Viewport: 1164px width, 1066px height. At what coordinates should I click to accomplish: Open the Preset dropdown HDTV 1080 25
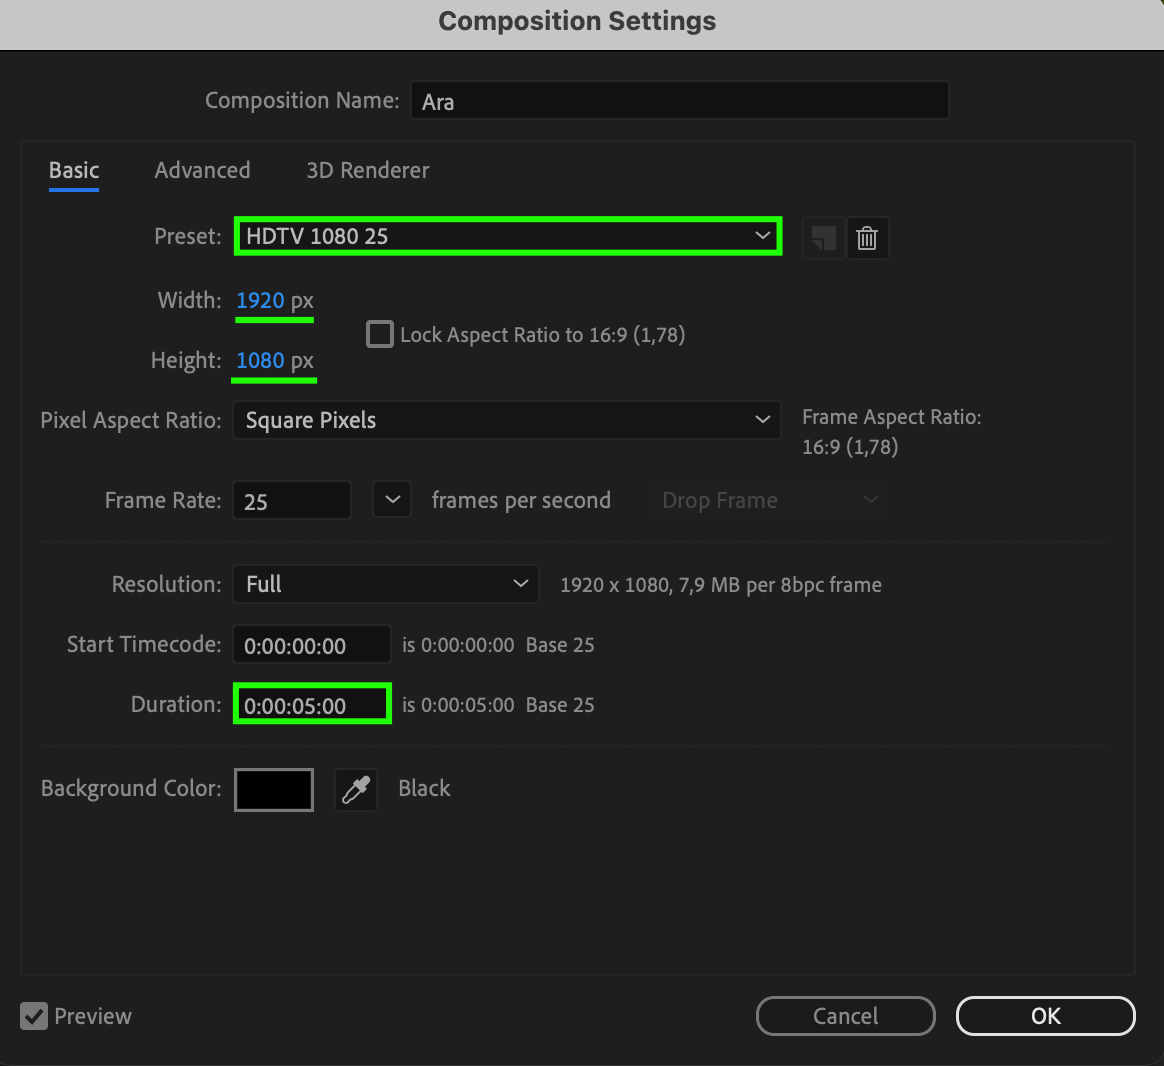click(x=508, y=237)
